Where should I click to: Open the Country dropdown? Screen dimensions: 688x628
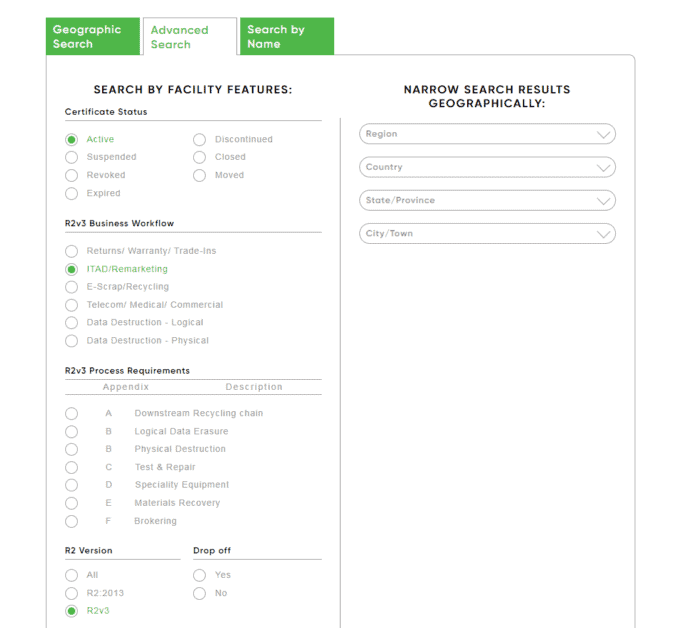(487, 167)
